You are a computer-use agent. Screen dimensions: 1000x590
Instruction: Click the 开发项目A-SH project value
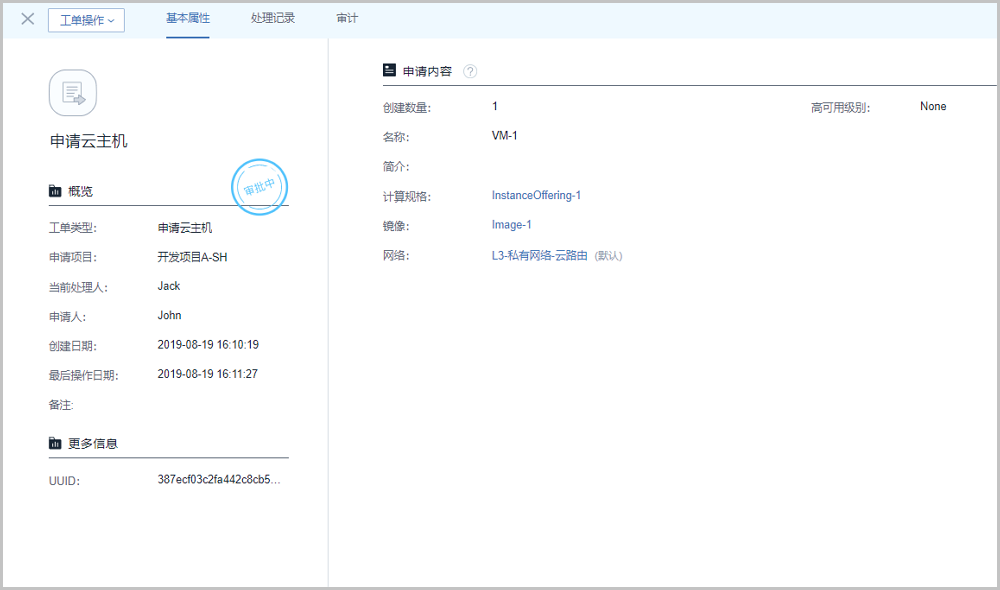coord(193,257)
